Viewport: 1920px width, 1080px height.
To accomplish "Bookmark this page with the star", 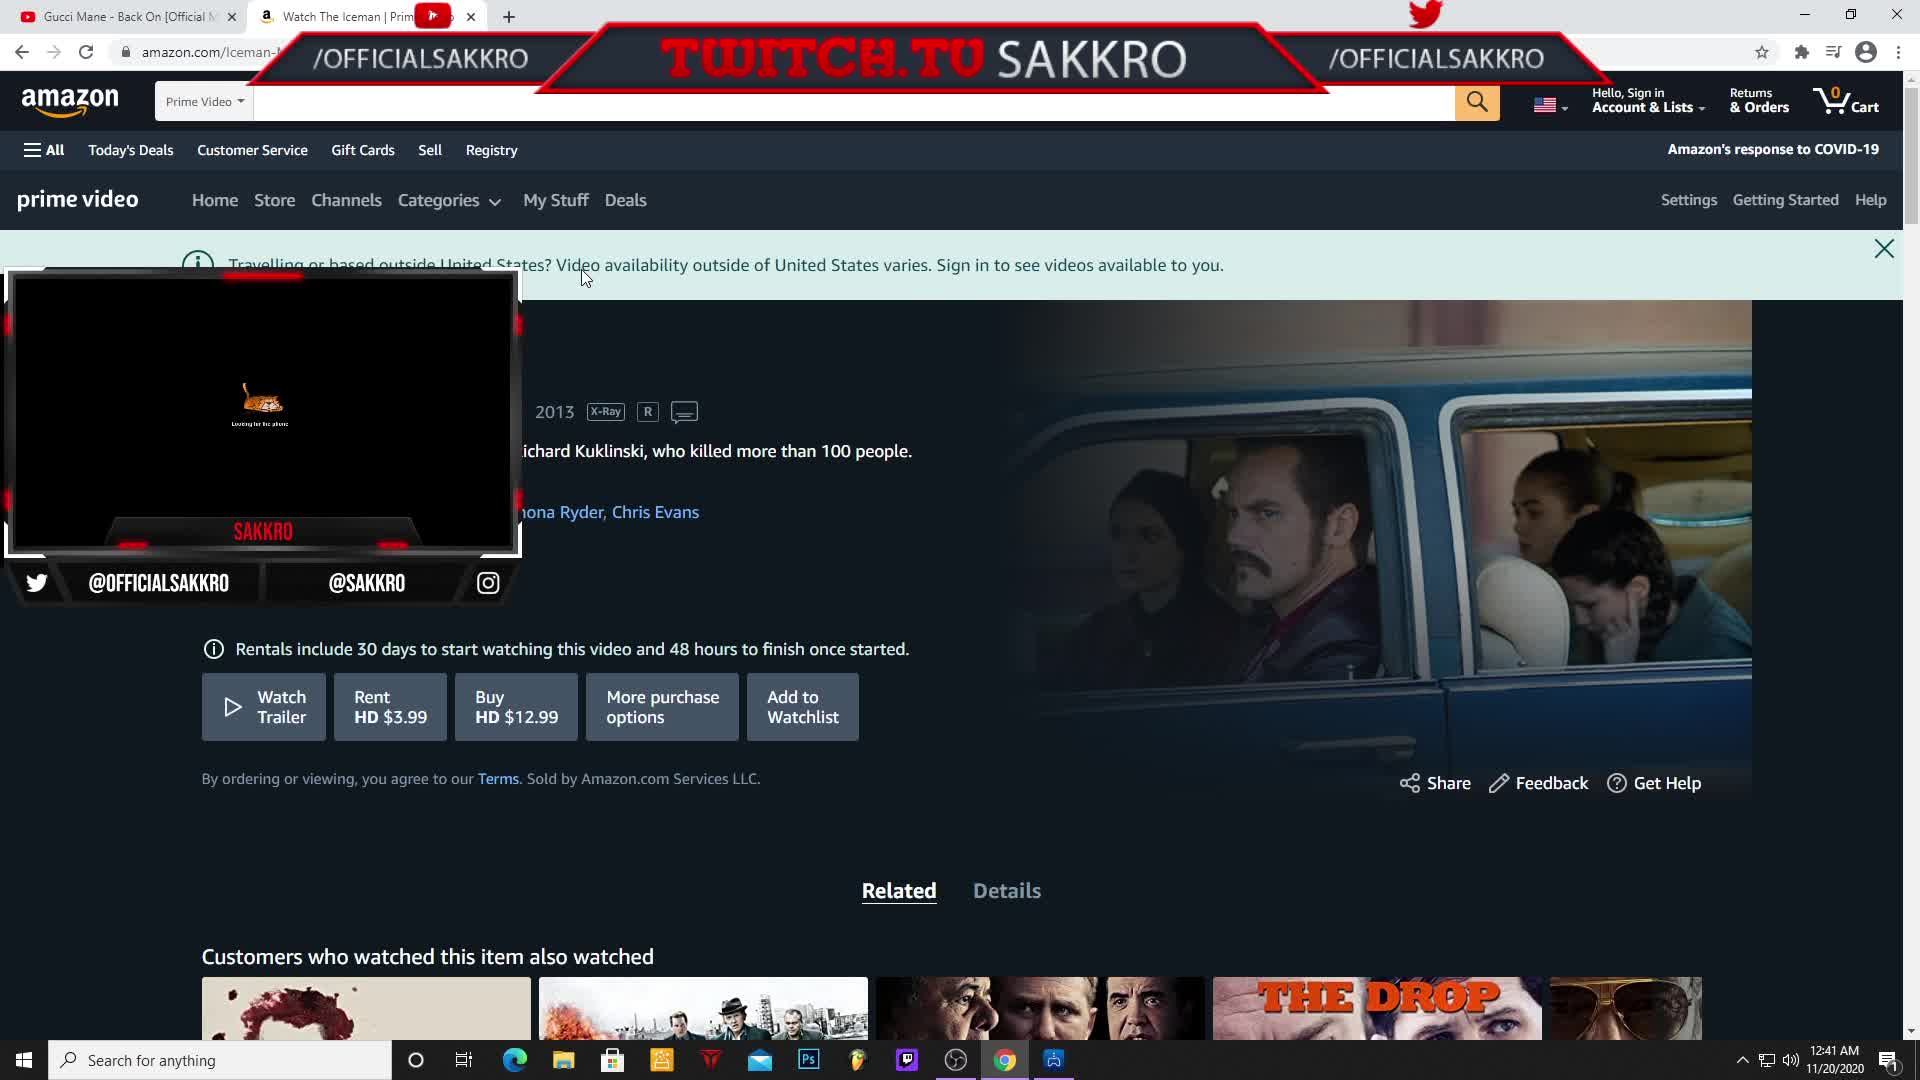I will tap(1762, 52).
